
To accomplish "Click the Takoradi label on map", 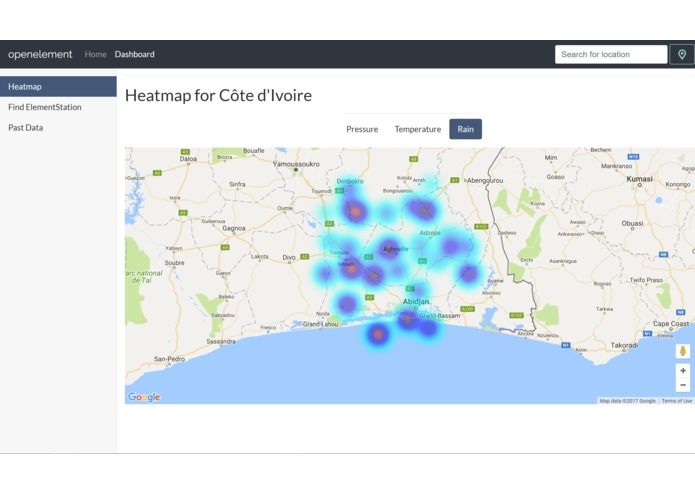I will 624,345.
